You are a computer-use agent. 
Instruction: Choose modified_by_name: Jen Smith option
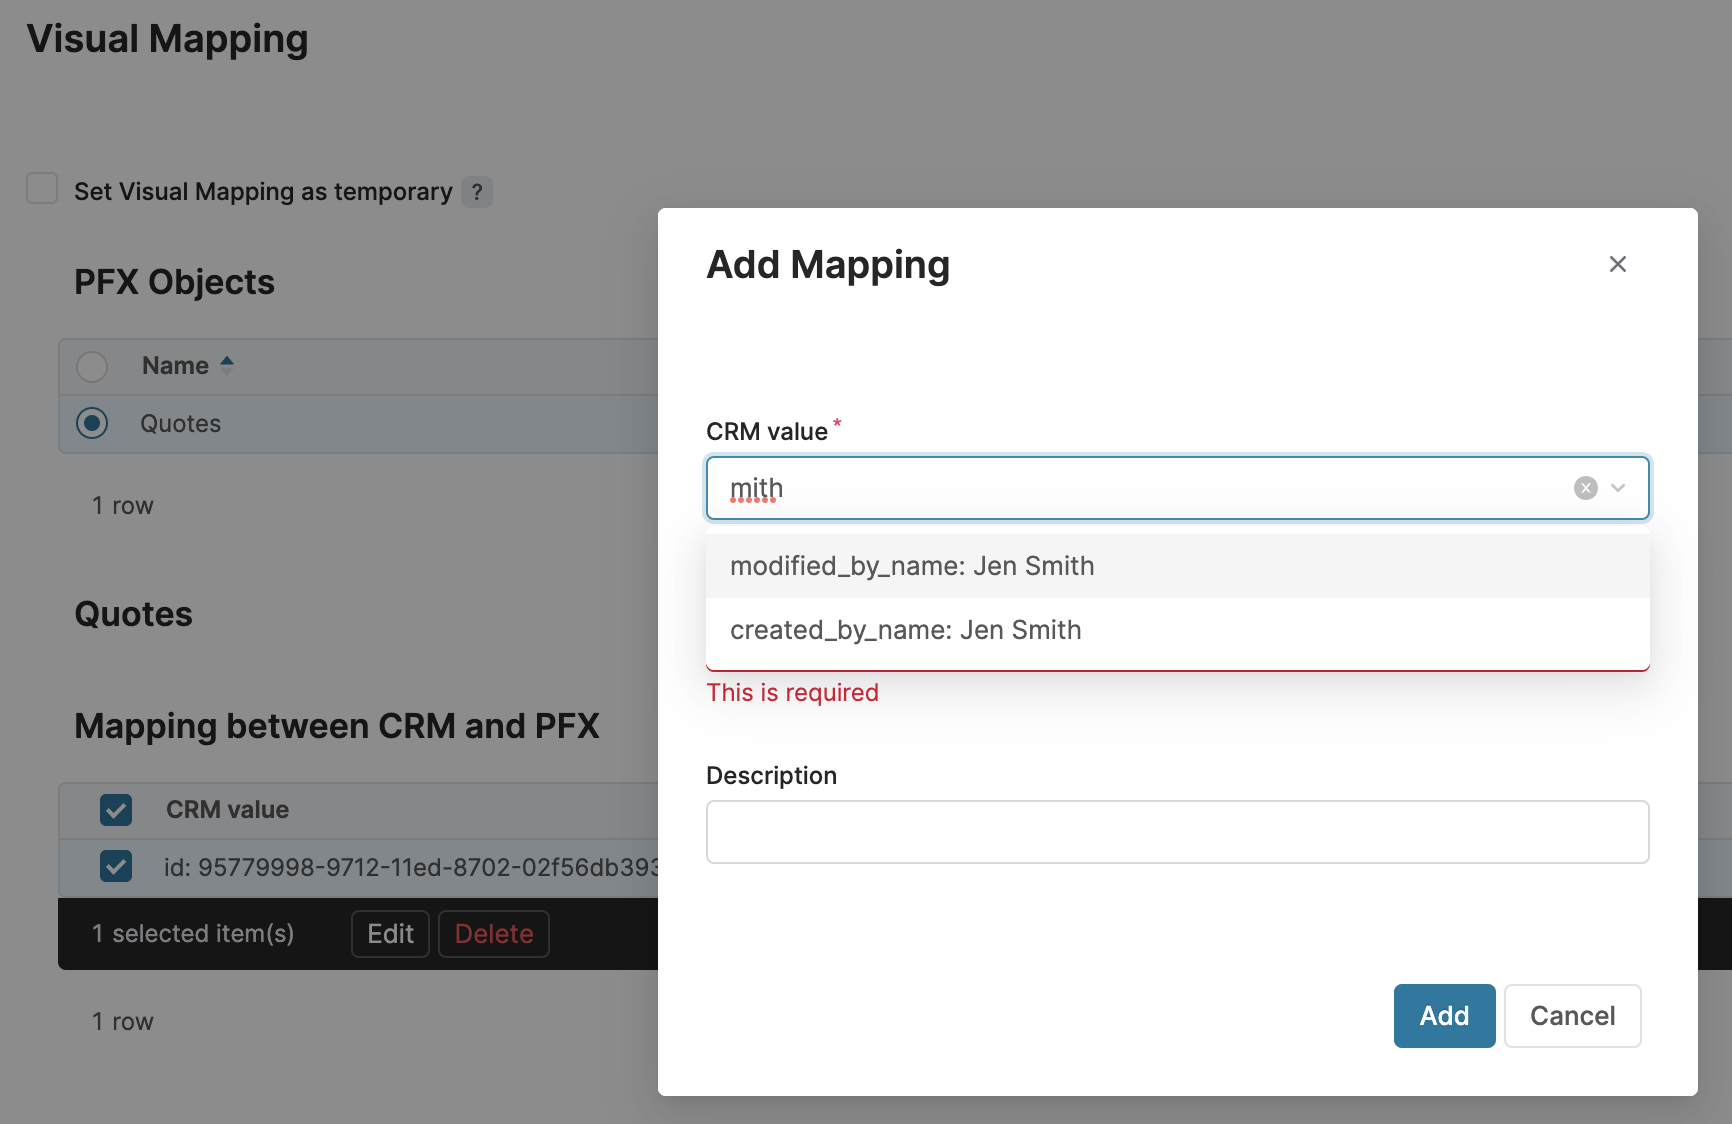tap(912, 566)
